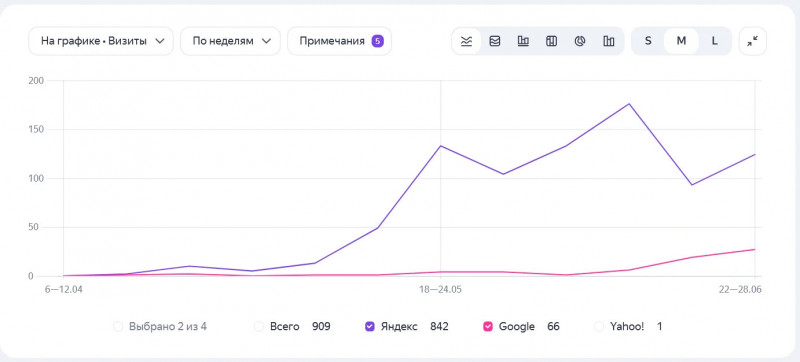The width and height of the screenshot is (800, 362).
Task: Set chart size to S
Action: coord(648,41)
